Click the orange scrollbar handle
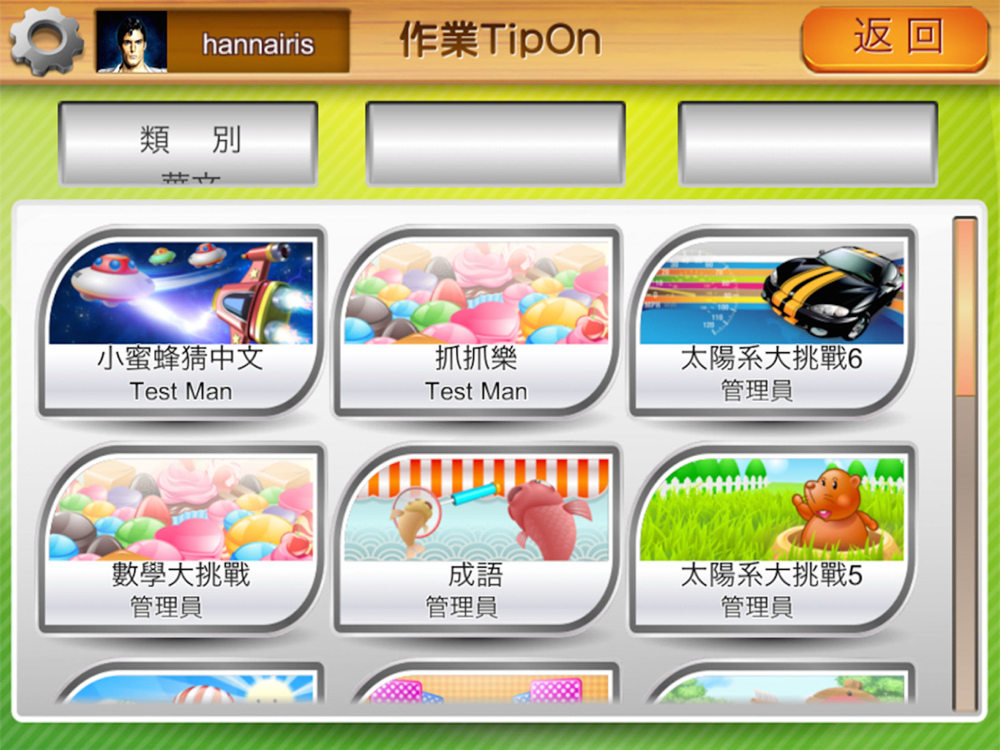 965,308
